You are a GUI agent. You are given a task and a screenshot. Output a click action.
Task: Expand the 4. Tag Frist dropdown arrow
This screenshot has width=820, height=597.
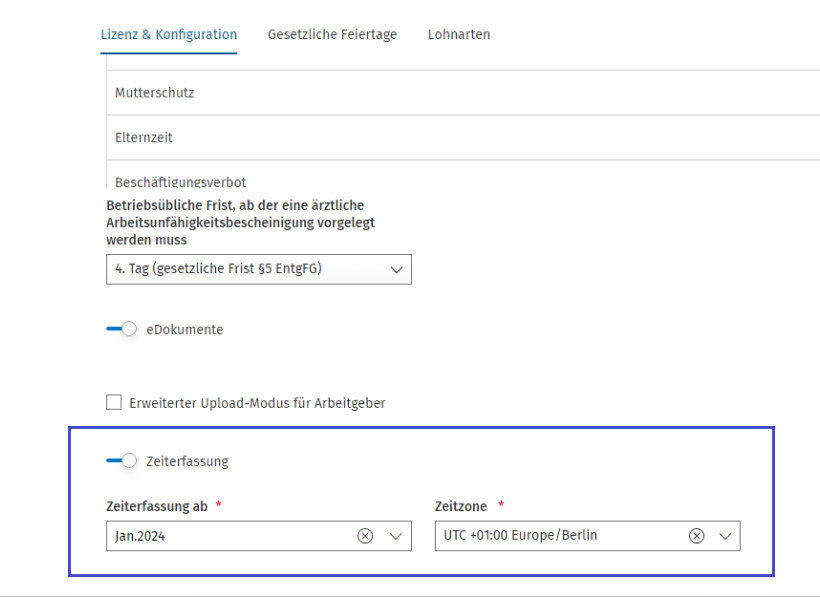click(395, 270)
